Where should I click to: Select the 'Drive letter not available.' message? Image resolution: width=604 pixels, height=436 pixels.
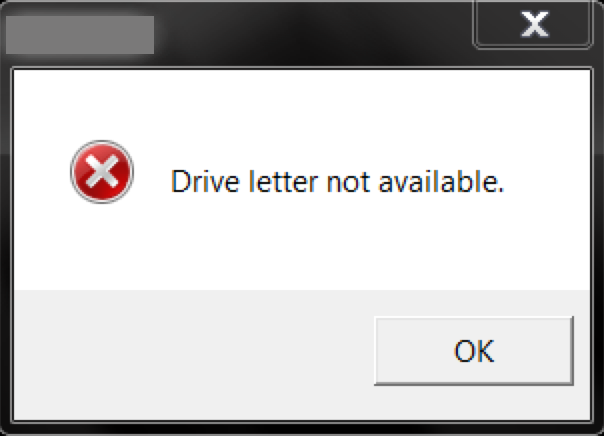tap(337, 181)
